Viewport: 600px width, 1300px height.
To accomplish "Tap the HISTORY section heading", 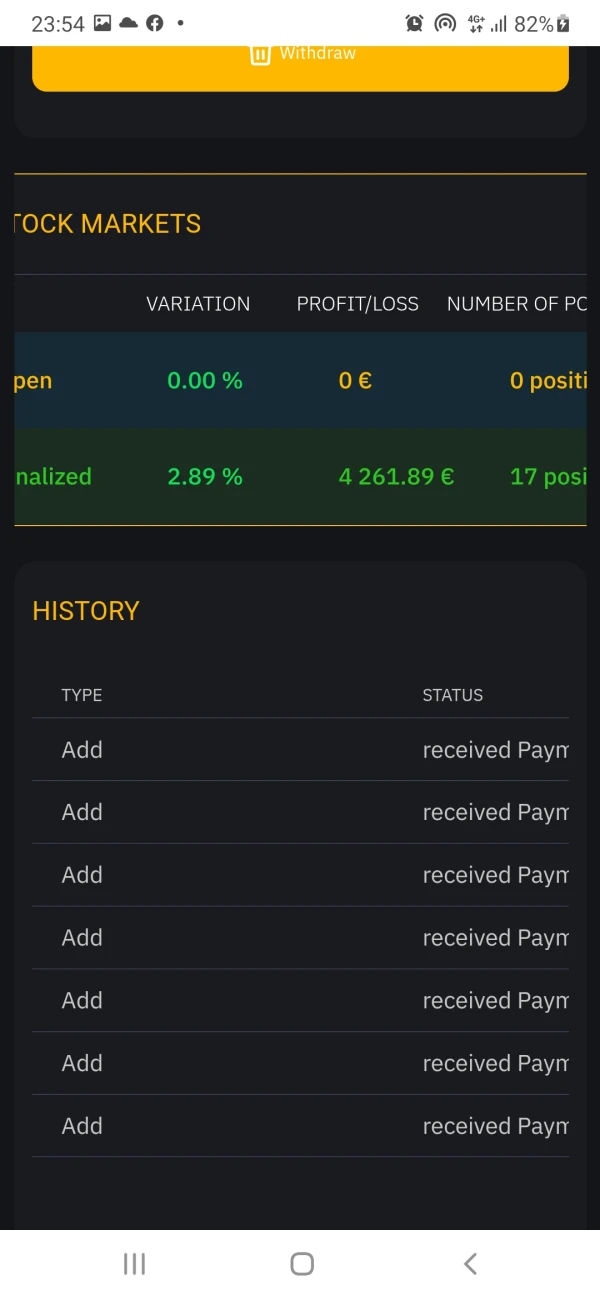I will coord(86,611).
